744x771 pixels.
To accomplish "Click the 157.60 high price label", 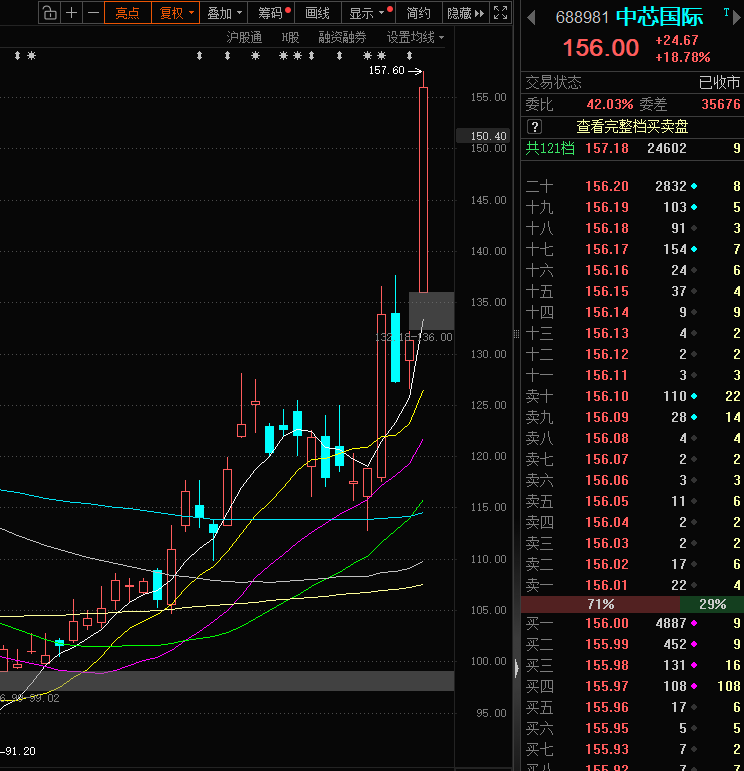I will (387, 71).
